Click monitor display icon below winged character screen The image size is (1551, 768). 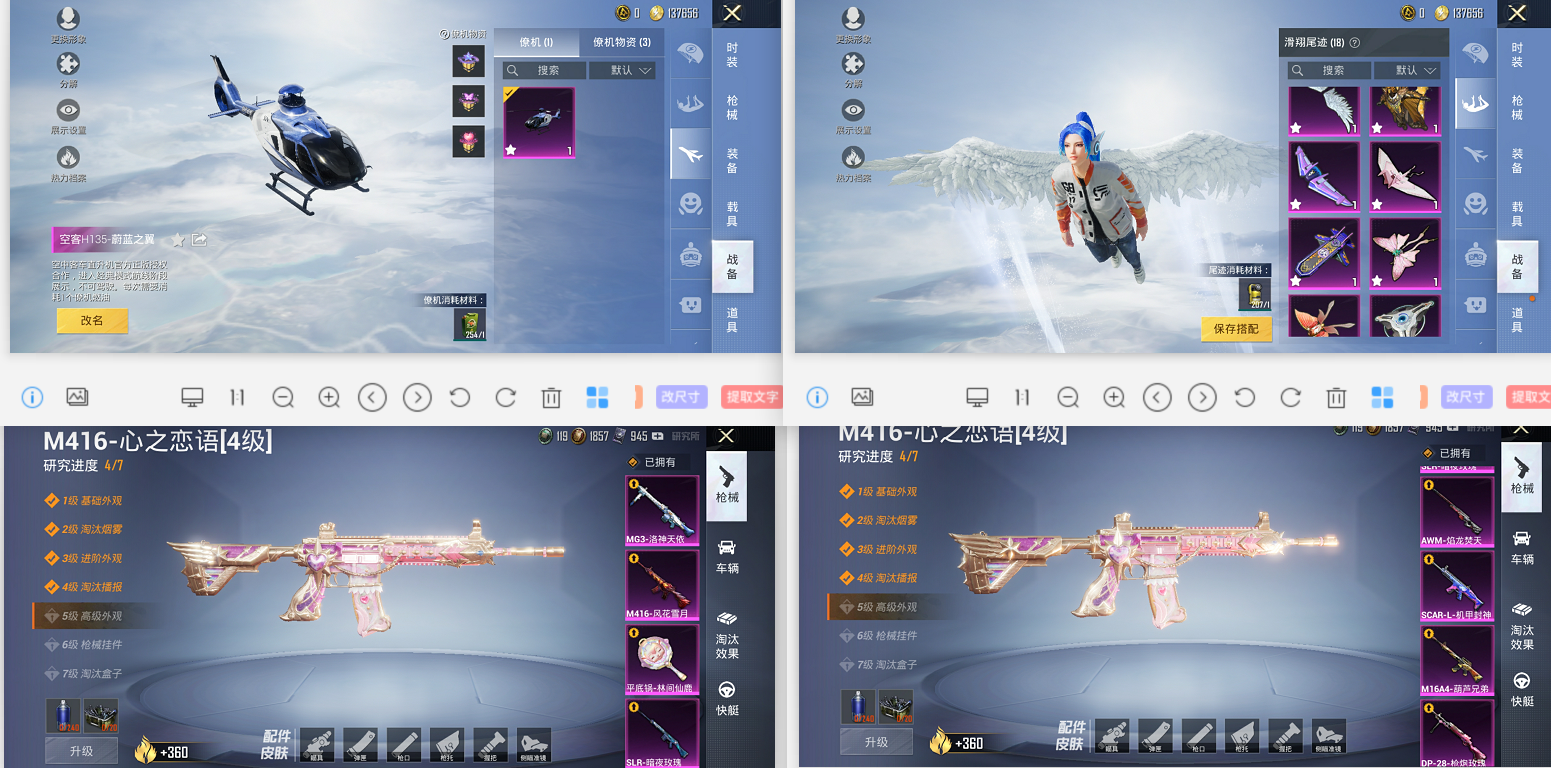tap(977, 397)
